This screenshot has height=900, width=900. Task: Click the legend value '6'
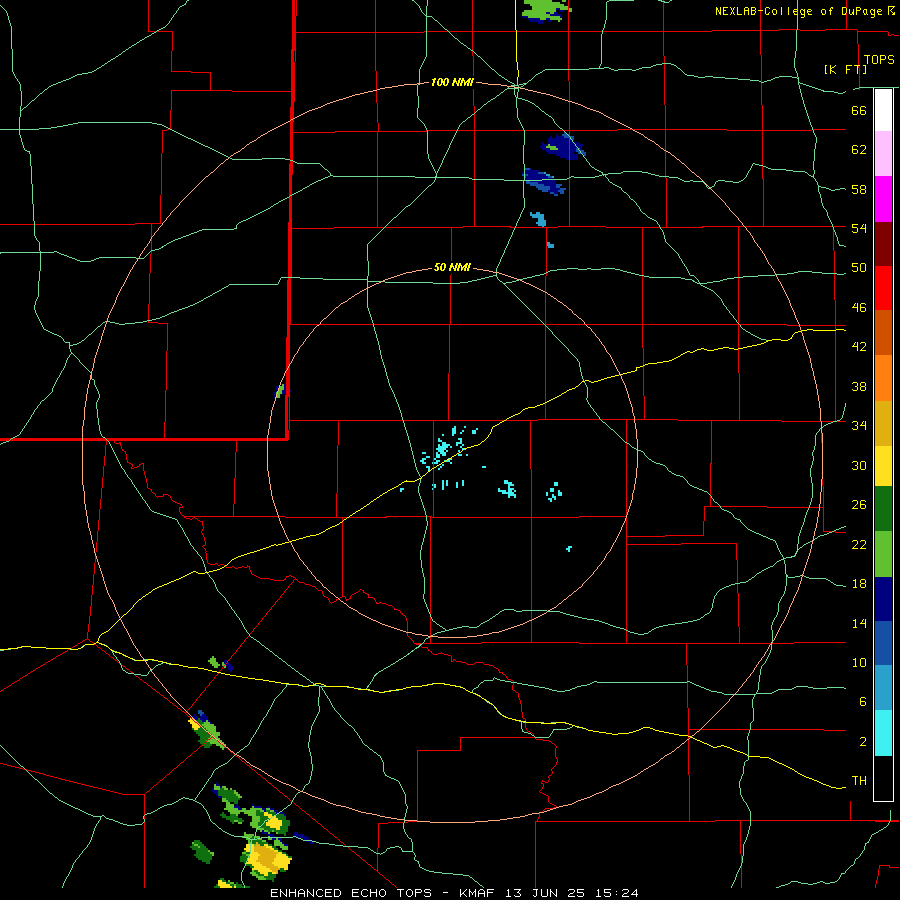863,702
